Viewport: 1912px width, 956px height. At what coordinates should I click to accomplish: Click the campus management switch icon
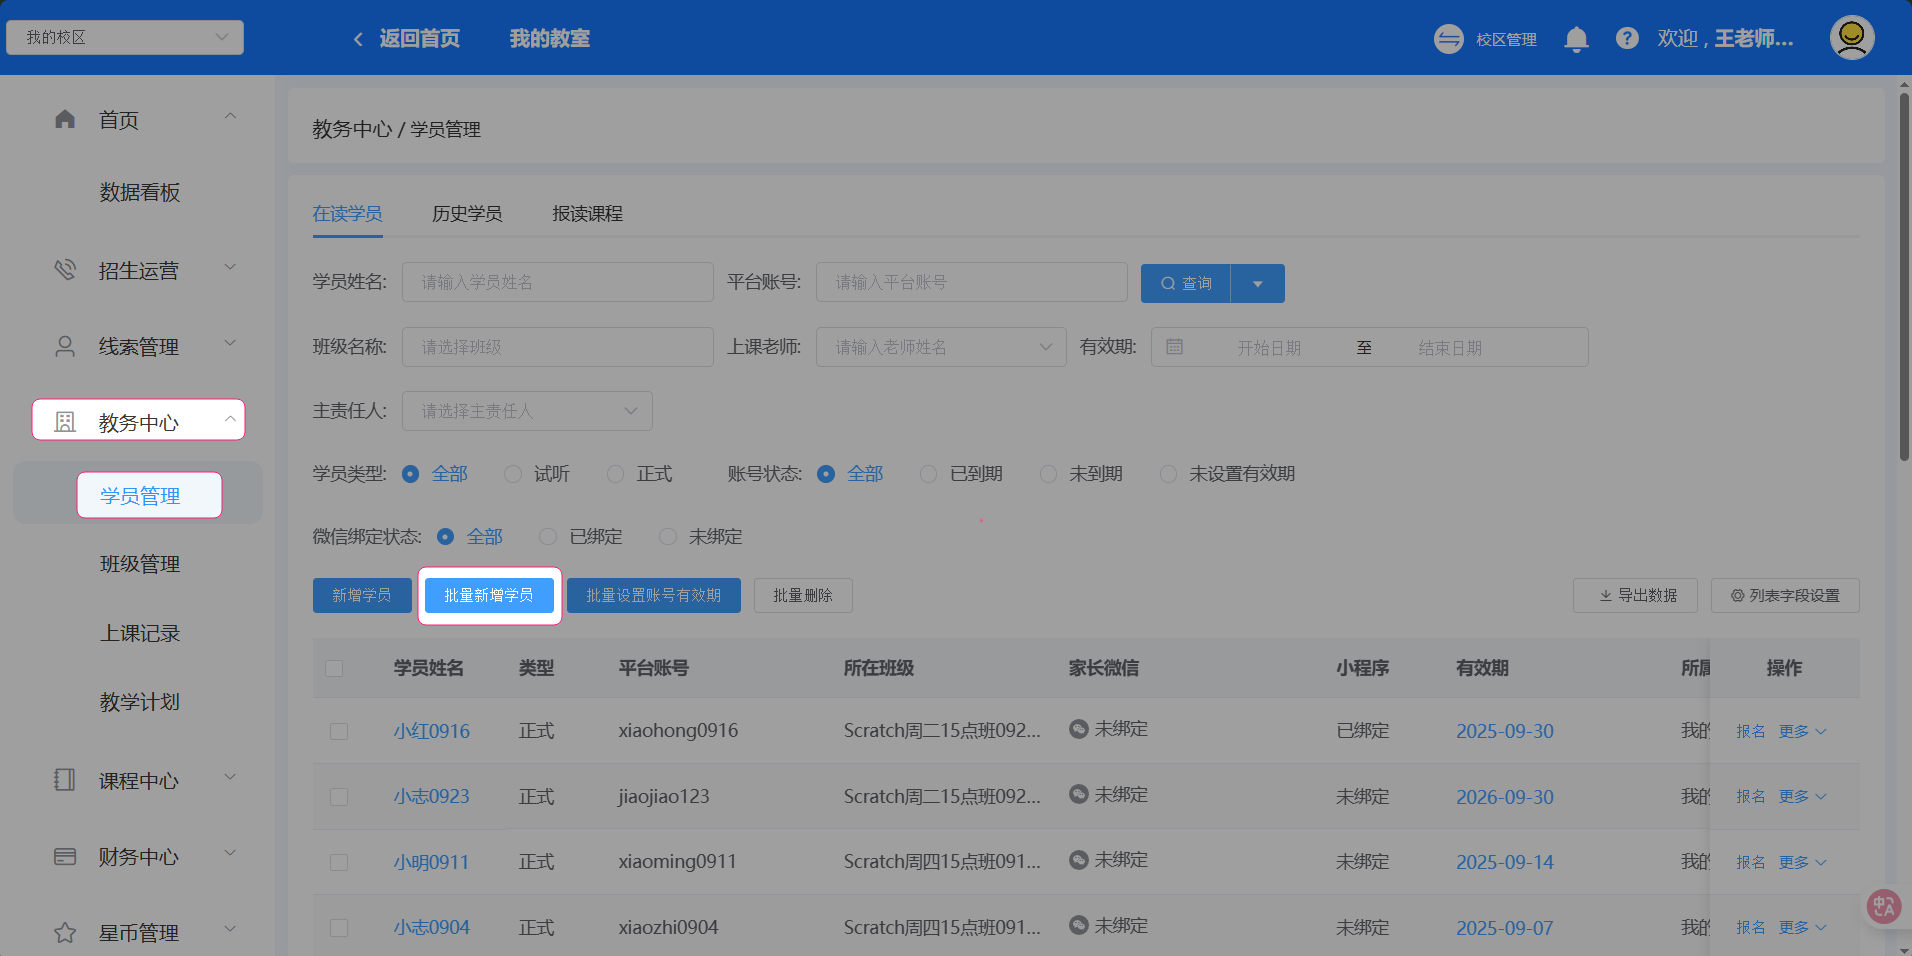(x=1448, y=39)
